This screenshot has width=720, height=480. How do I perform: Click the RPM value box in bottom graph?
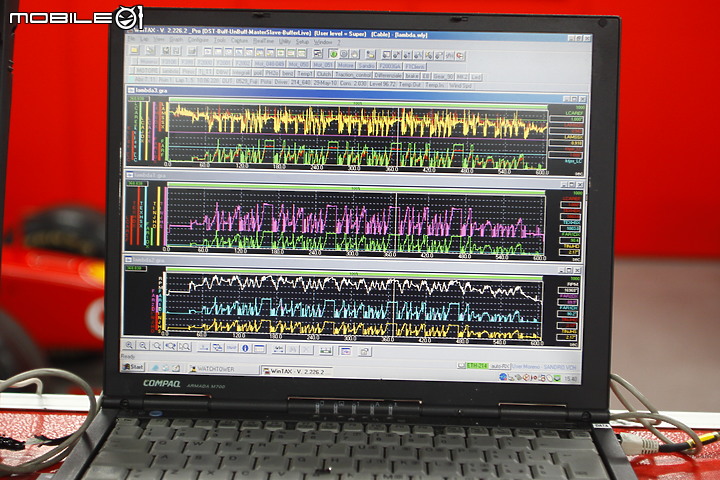[x=568, y=291]
